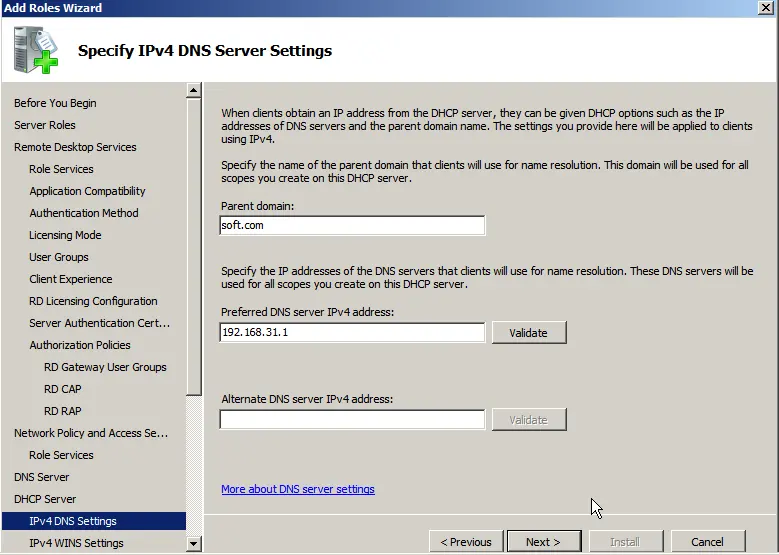Viewport: 779px width, 555px height.
Task: Cancel the Add Roles Wizard
Action: 706,542
